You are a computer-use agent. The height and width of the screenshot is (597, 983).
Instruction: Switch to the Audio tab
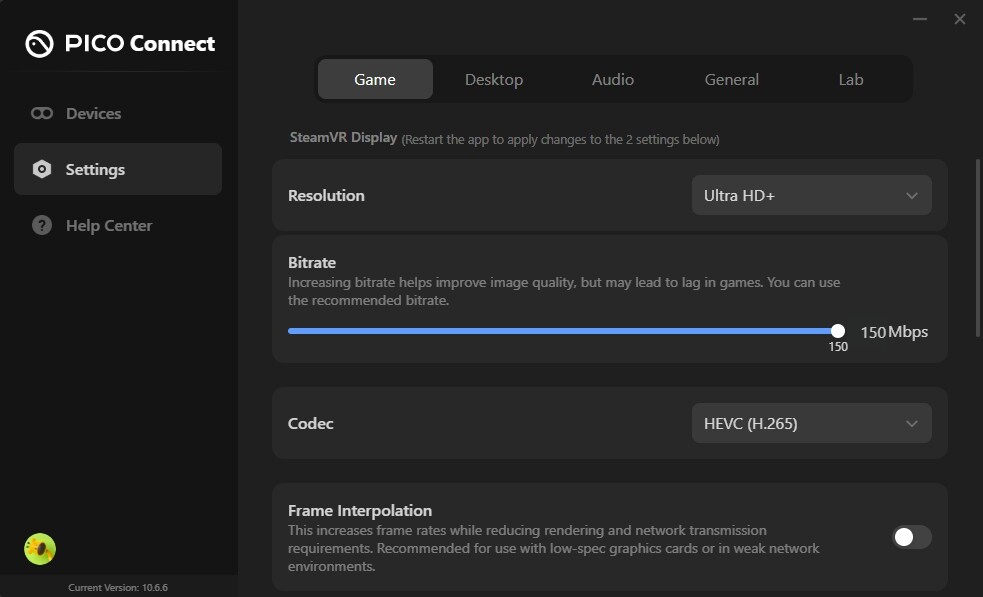tap(612, 80)
